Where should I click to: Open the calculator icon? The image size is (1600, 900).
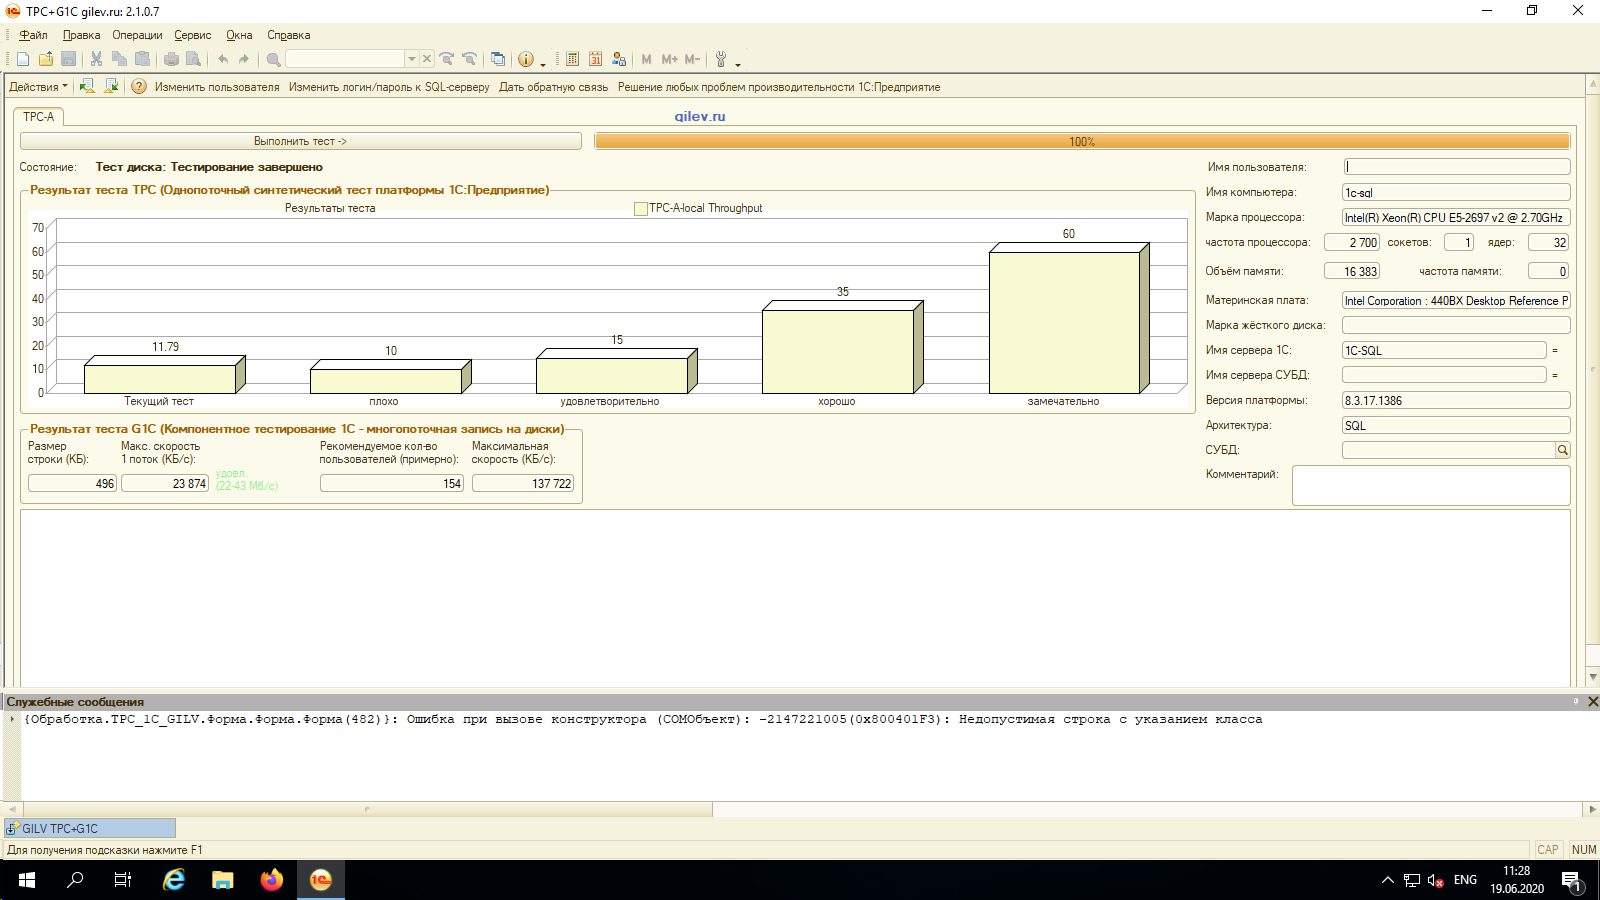tap(572, 59)
